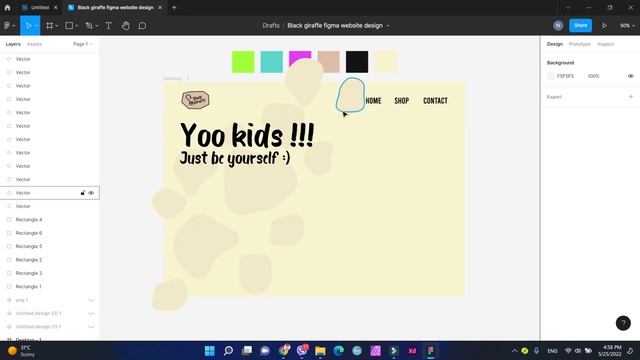The height and width of the screenshot is (360, 640).
Task: Open Chrome from taskbar
Action: coord(284,351)
